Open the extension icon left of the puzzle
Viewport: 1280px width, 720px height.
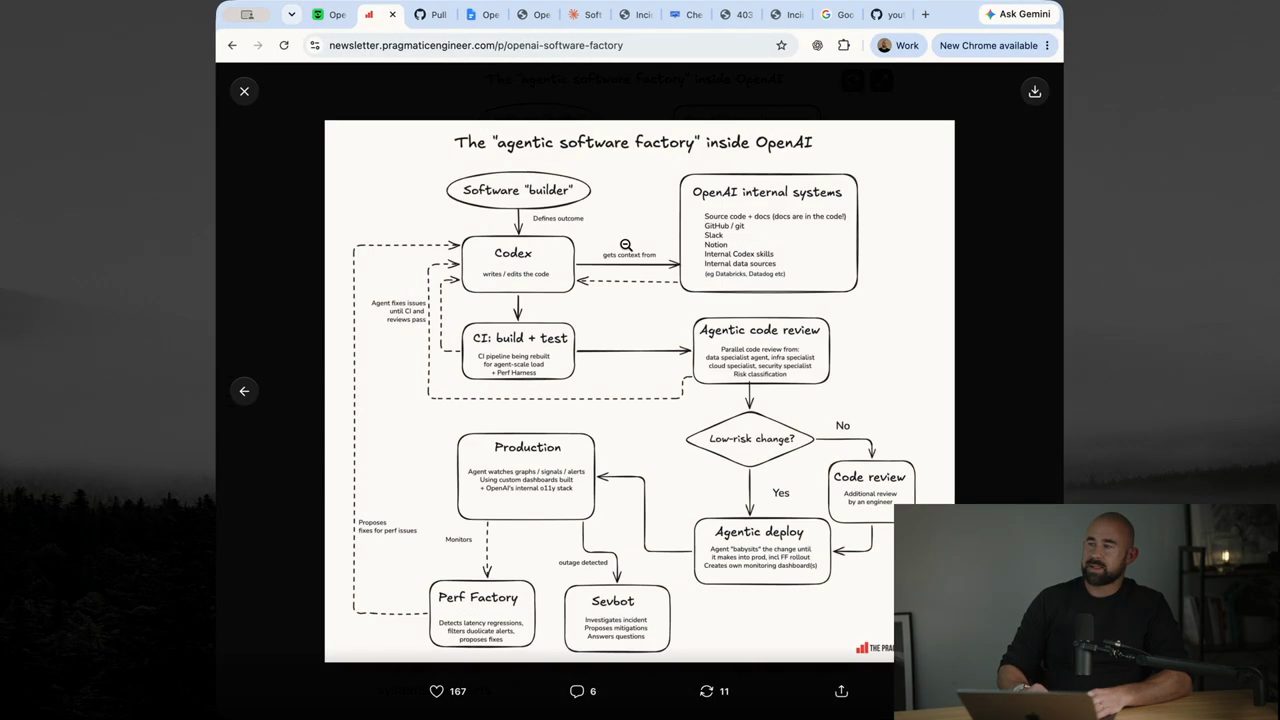coord(818,45)
